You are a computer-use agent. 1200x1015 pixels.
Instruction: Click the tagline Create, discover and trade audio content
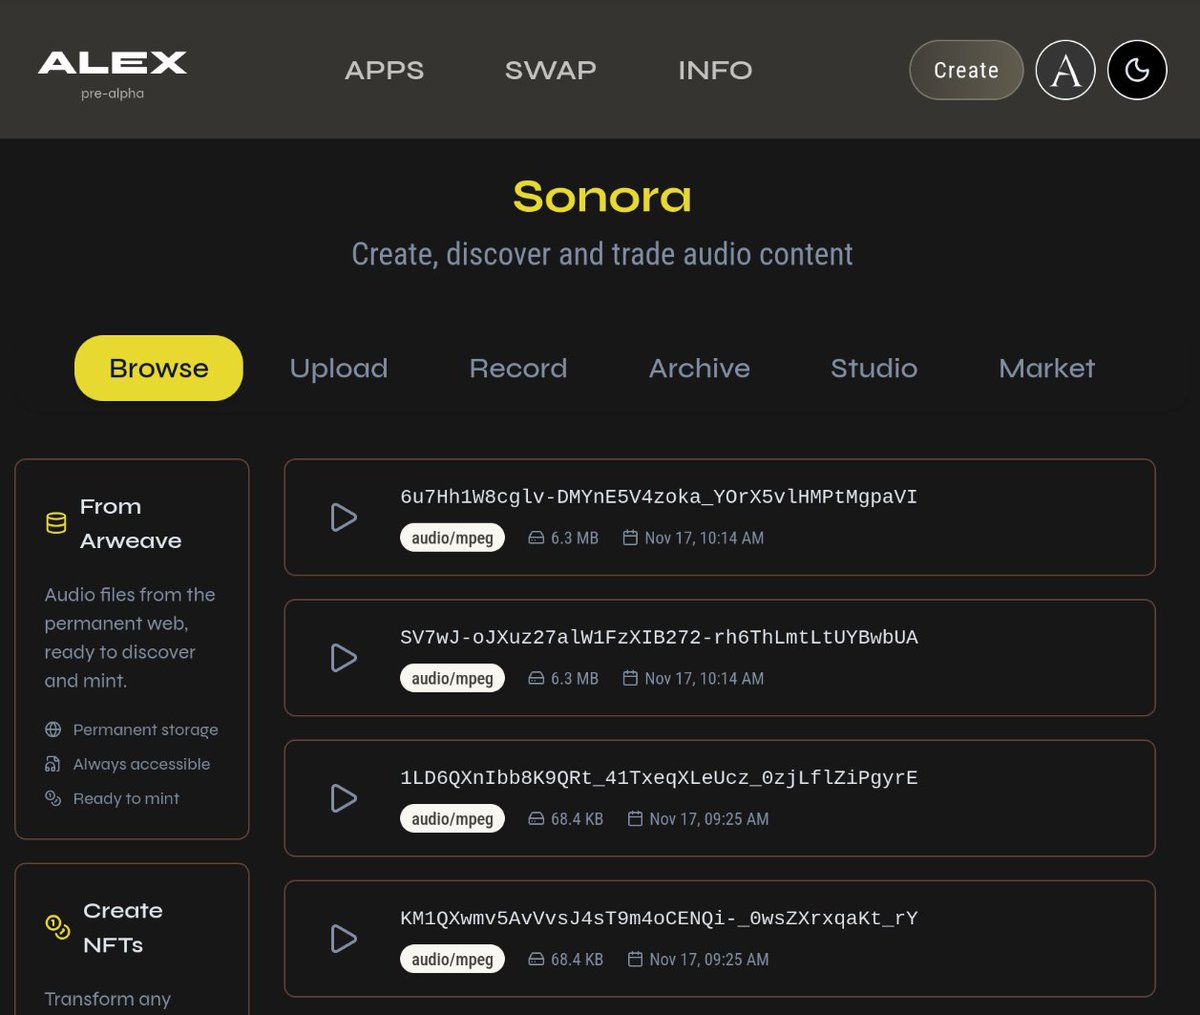pyautogui.click(x=602, y=254)
